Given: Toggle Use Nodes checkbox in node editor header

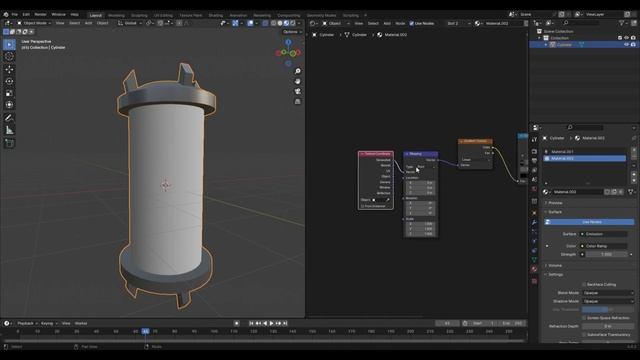Looking at the screenshot, I should [x=411, y=23].
